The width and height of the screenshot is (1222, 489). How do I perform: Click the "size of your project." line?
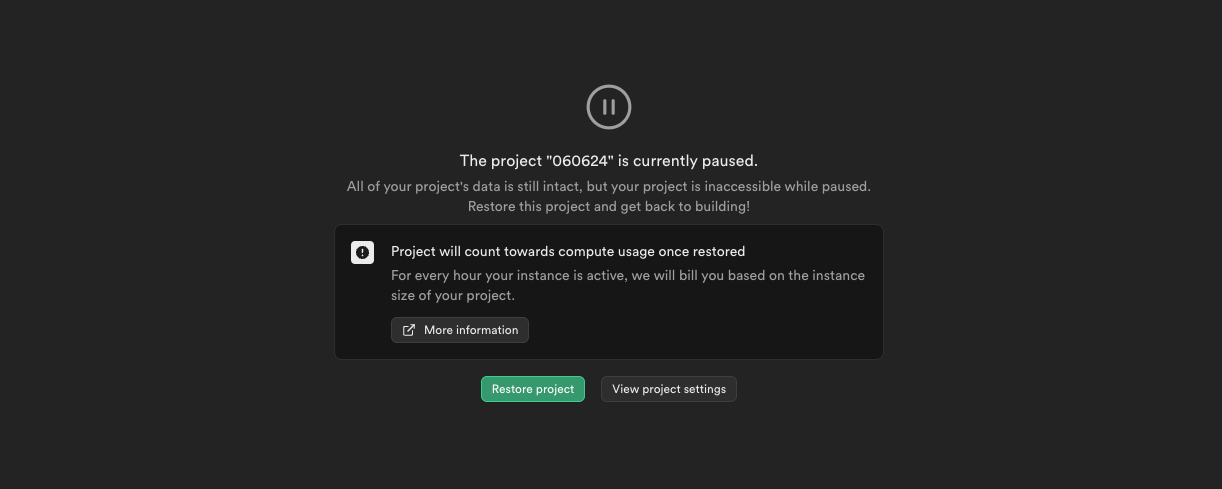coord(453,296)
